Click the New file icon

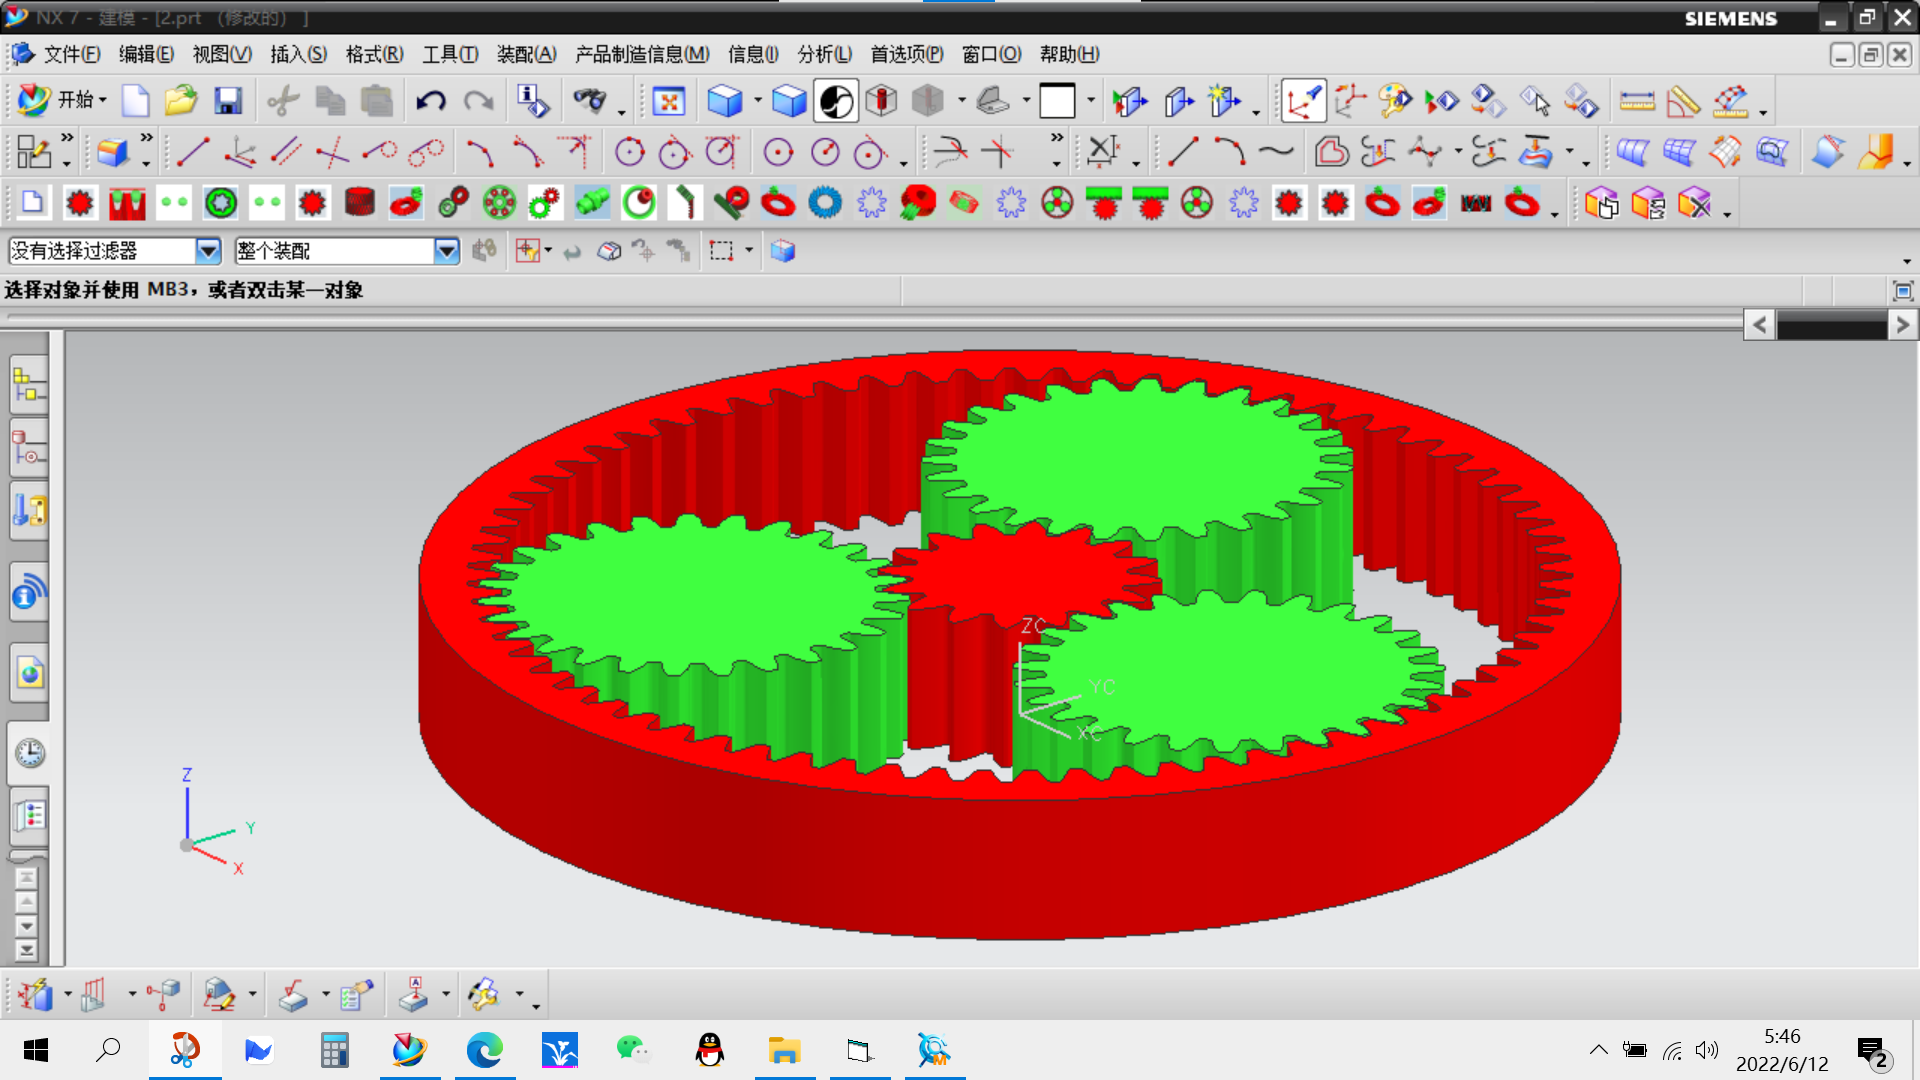(135, 101)
